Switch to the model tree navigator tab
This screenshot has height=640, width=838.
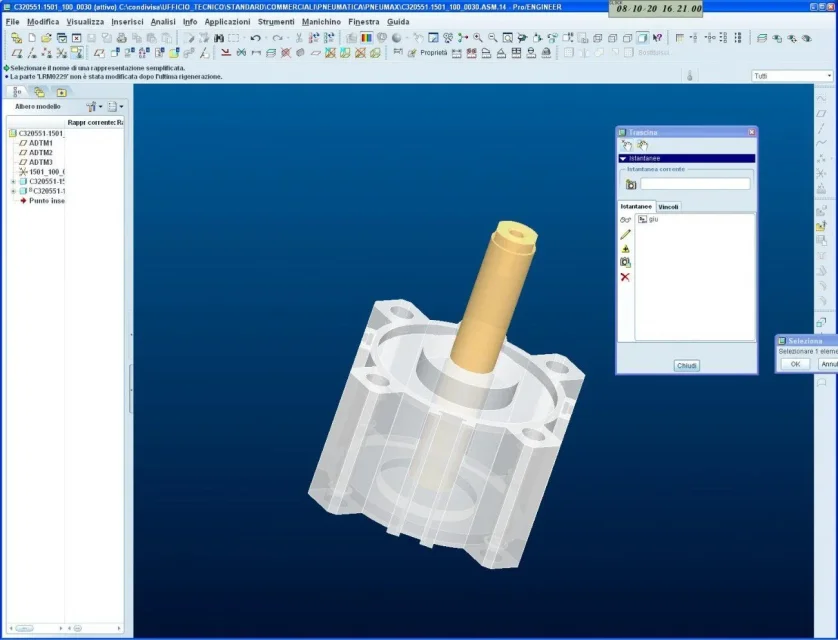coord(17,92)
